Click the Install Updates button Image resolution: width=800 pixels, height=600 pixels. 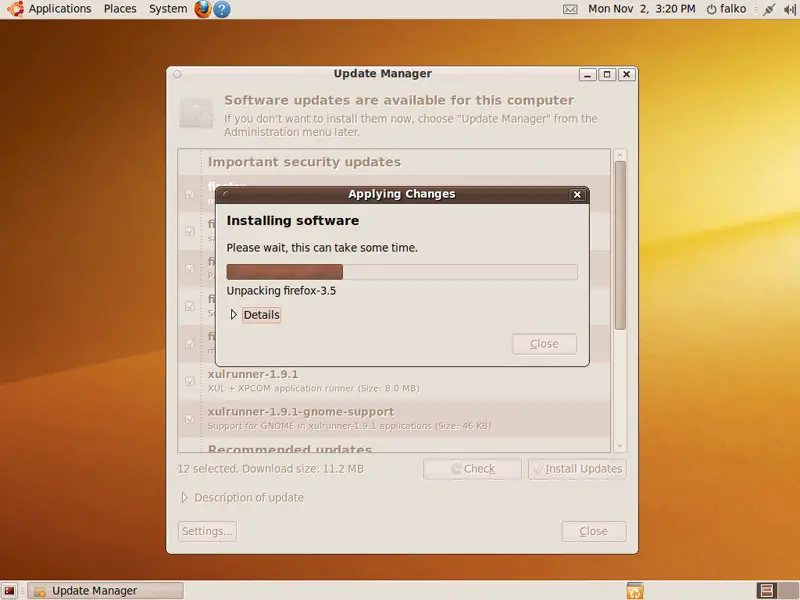[578, 469]
